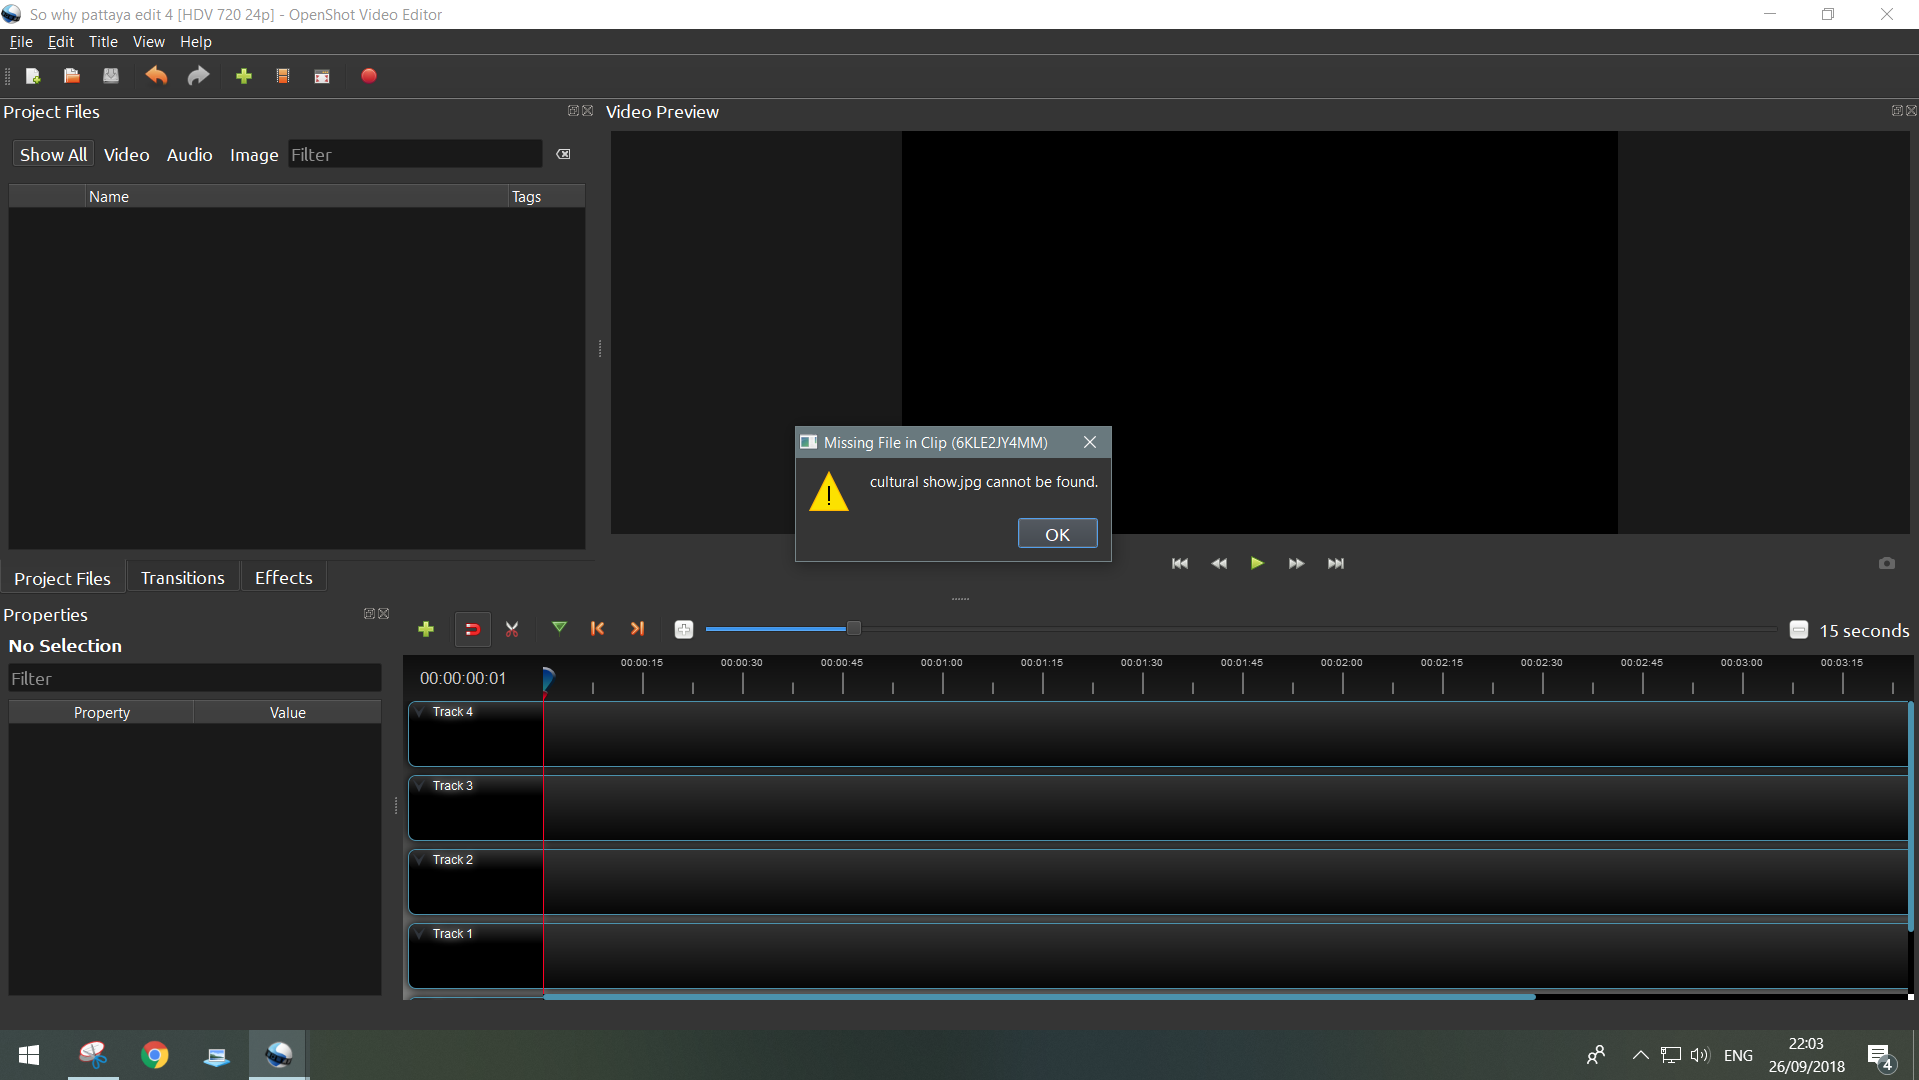Filter project files by Video

[127, 155]
